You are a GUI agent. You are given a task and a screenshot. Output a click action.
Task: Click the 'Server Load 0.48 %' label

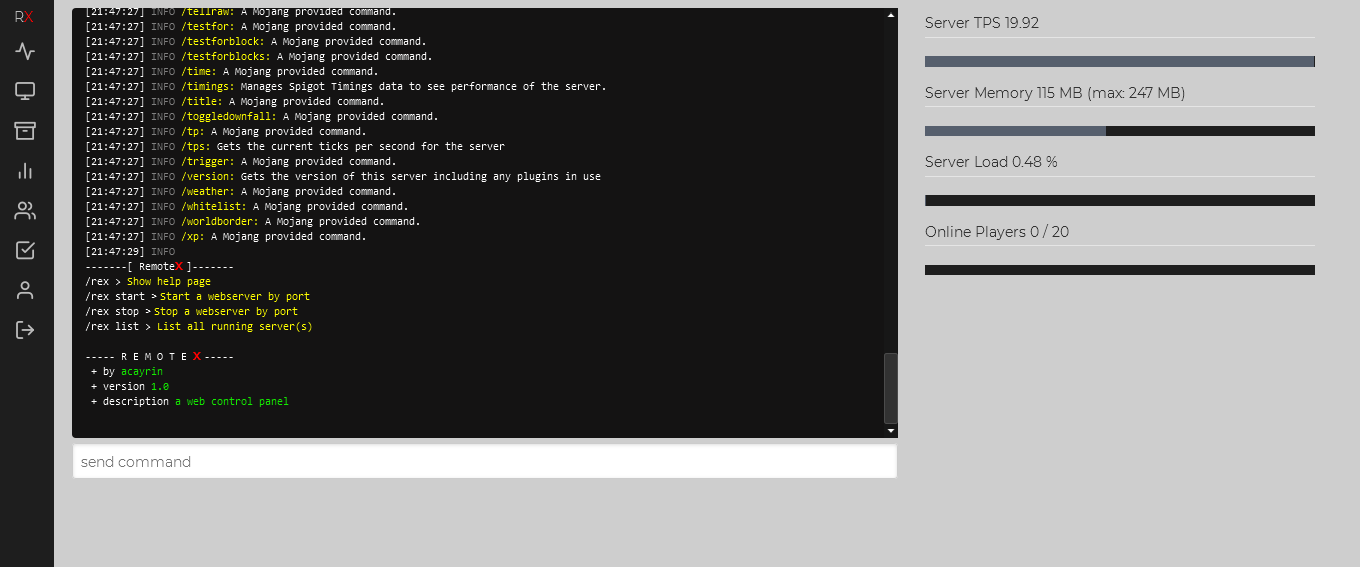[x=991, y=162]
